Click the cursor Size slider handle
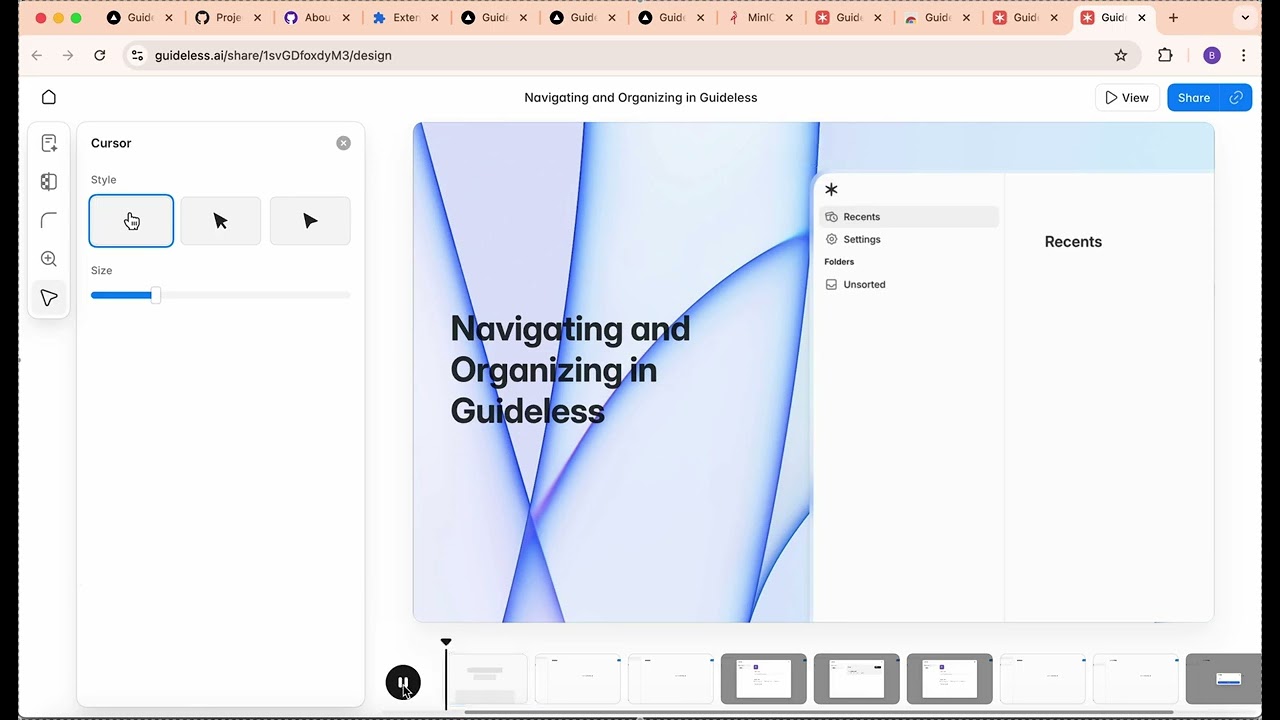 [x=156, y=295]
